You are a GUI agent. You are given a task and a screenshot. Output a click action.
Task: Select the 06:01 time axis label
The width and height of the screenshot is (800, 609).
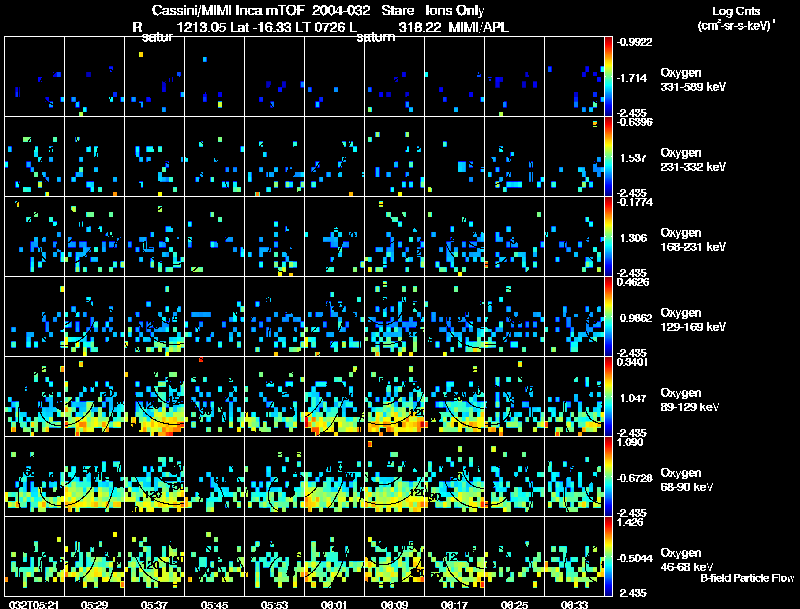(334, 605)
